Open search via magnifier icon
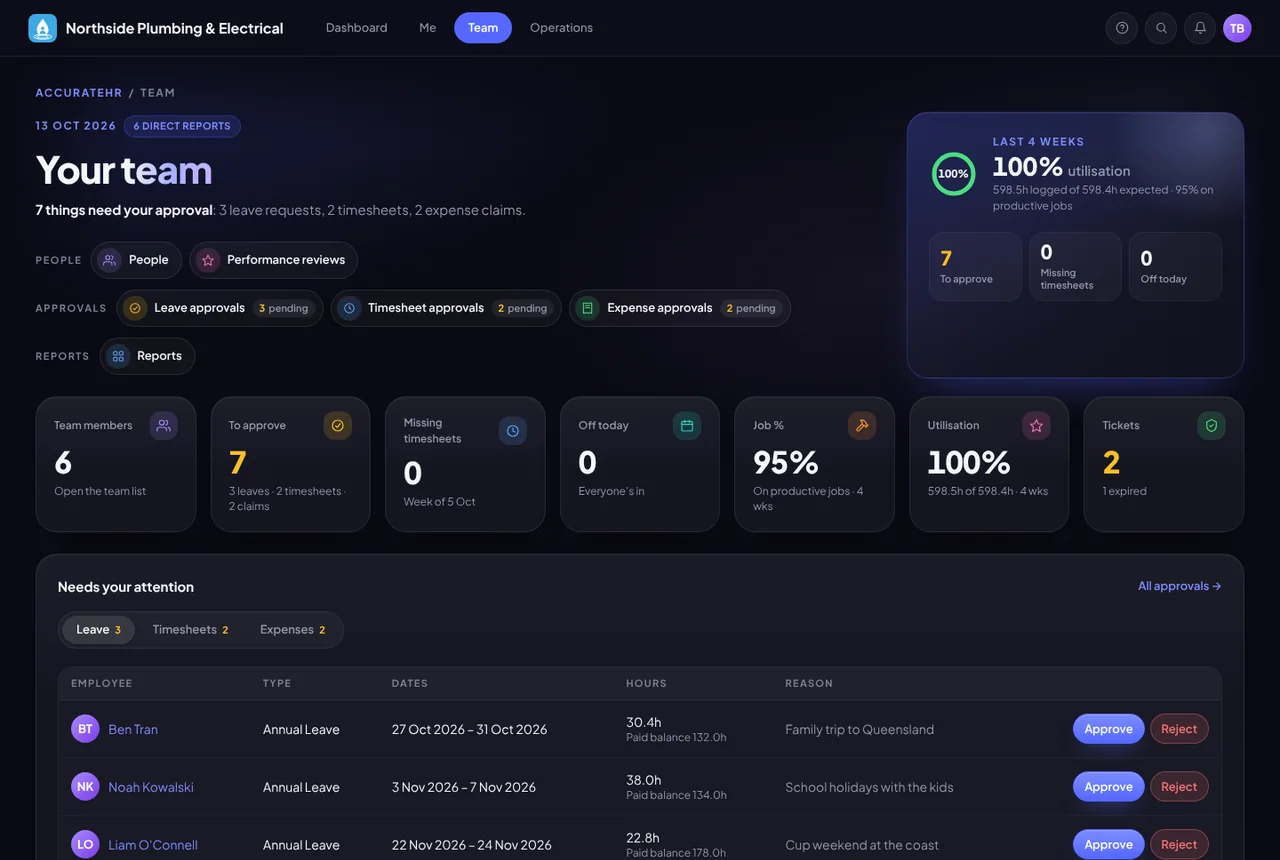The image size is (1280, 860). pos(1161,28)
